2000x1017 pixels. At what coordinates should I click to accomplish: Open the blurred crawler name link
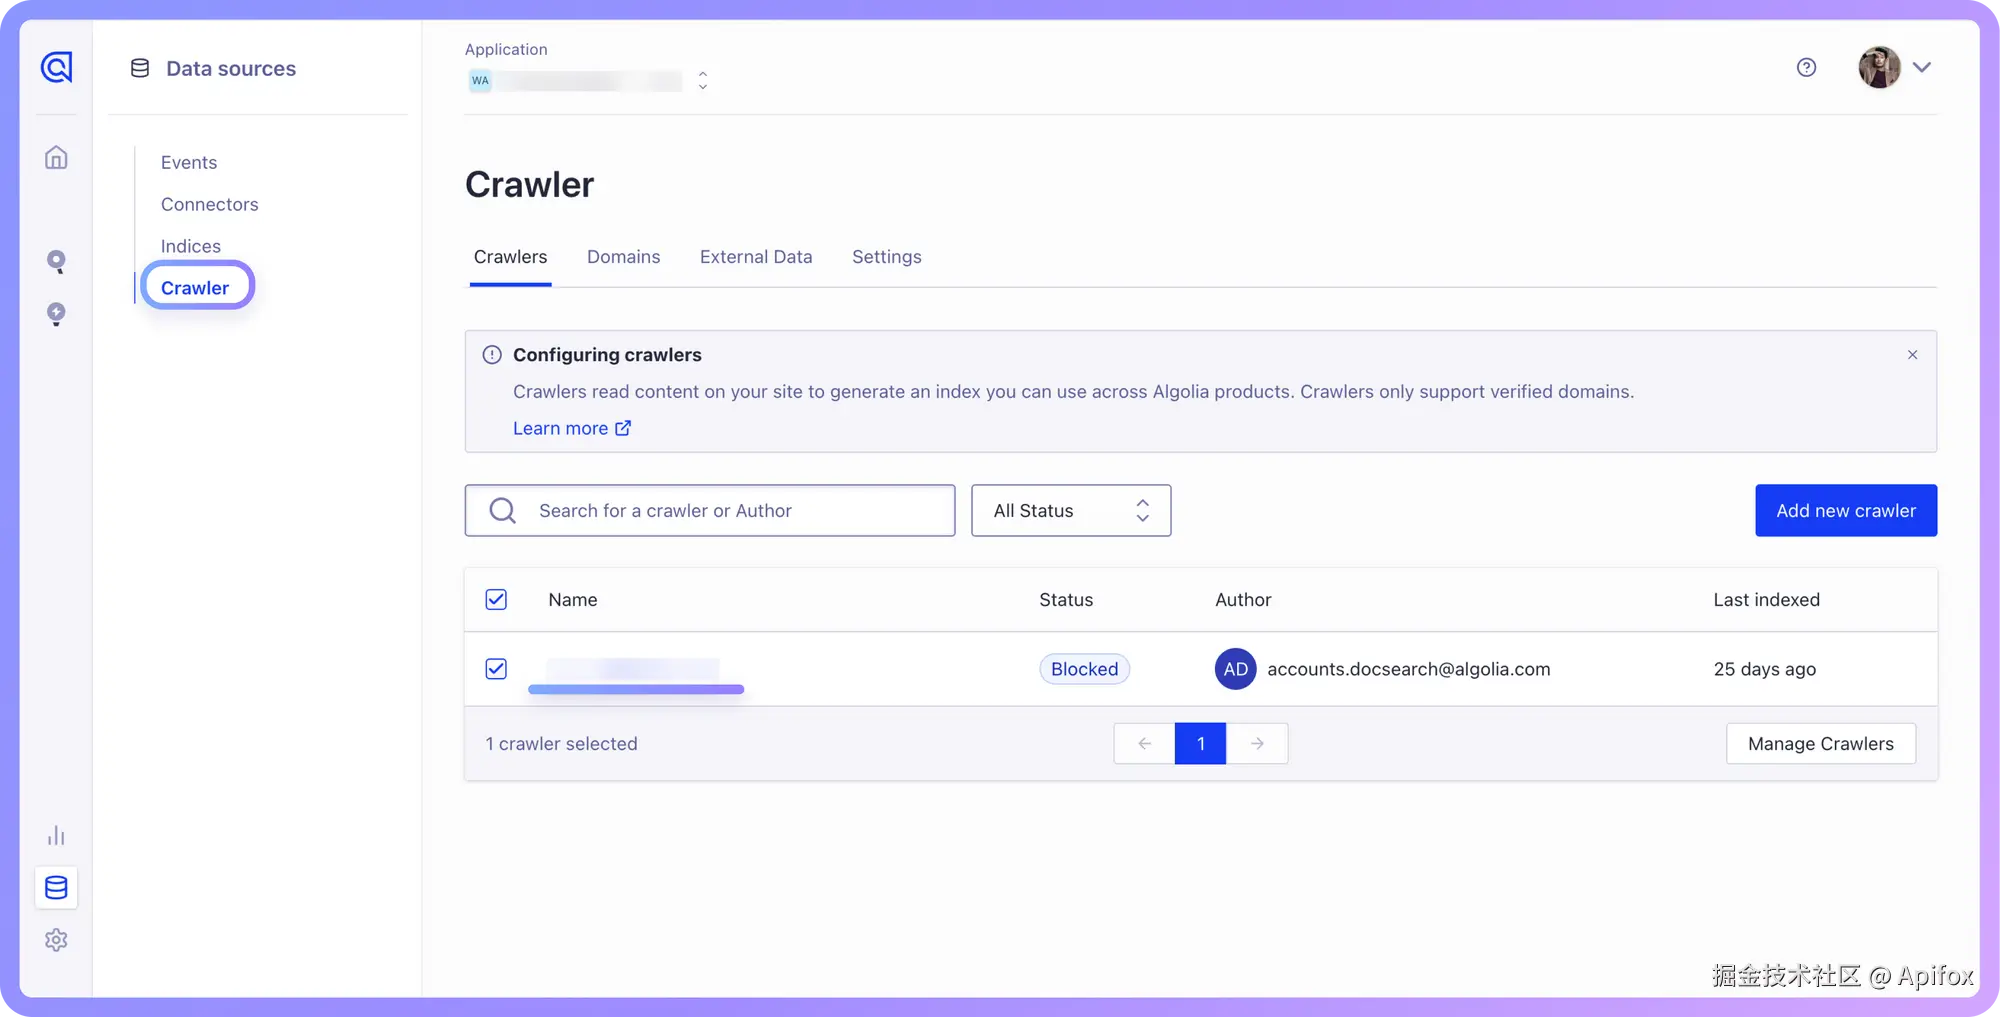(634, 669)
